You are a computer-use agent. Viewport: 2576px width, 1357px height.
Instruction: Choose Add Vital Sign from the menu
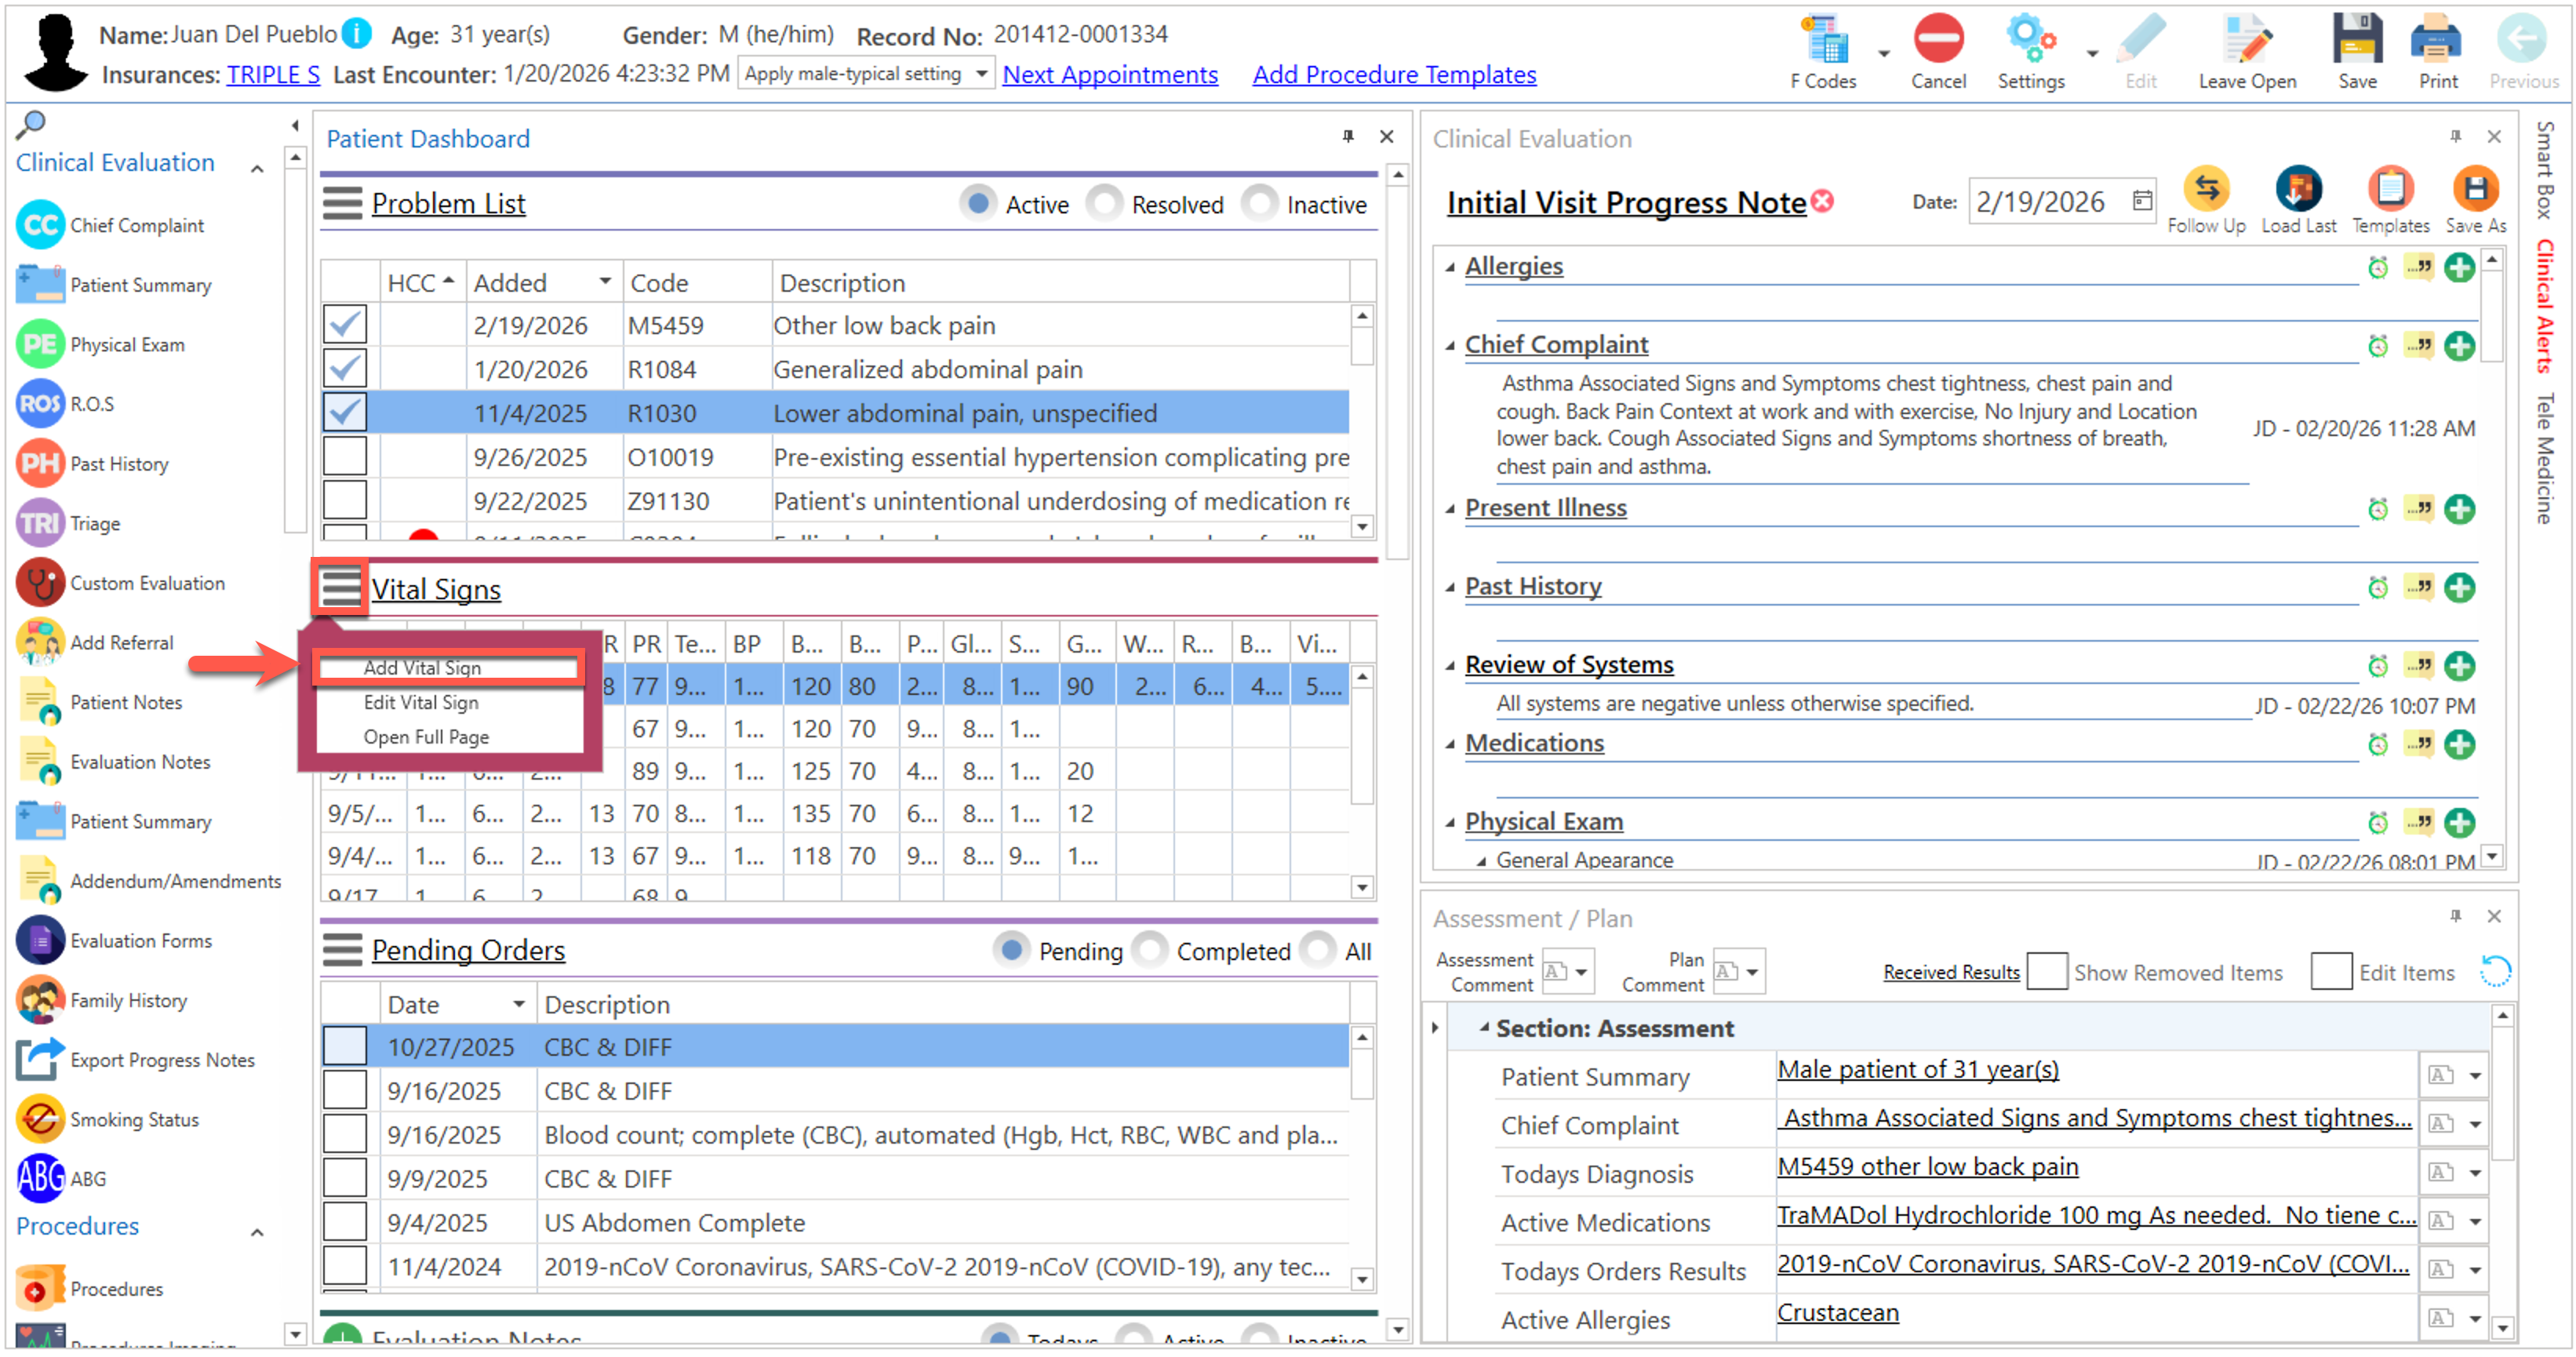tap(423, 668)
